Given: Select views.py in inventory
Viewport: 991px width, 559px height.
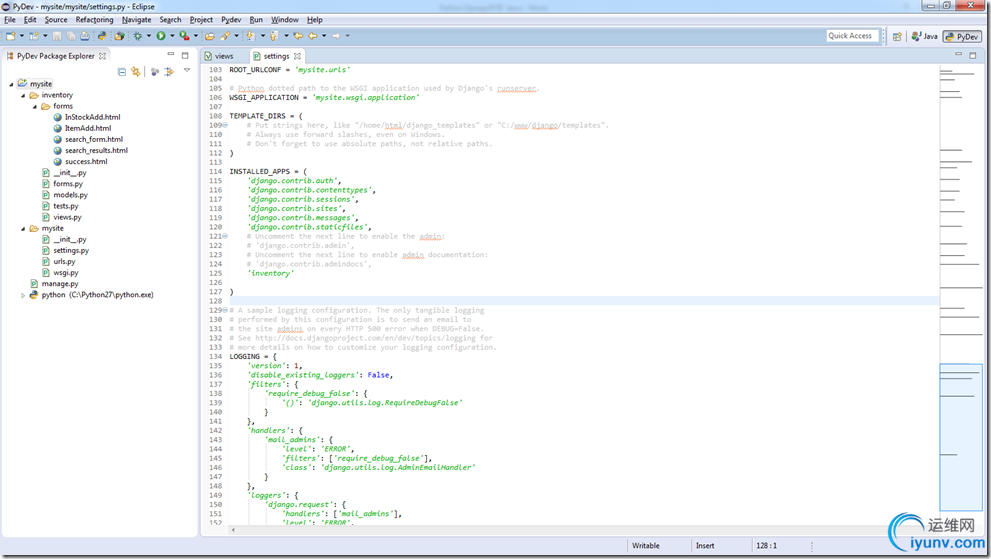Looking at the screenshot, I should [67, 218].
